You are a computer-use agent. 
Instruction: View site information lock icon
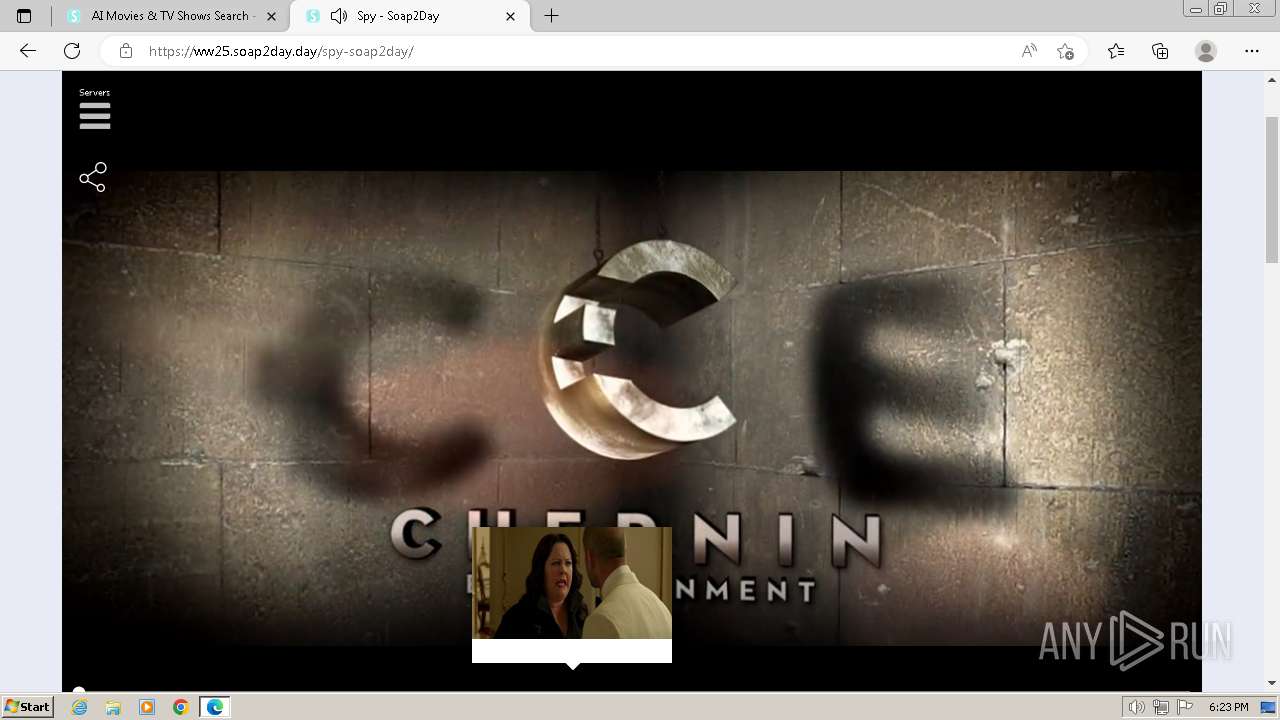[126, 51]
